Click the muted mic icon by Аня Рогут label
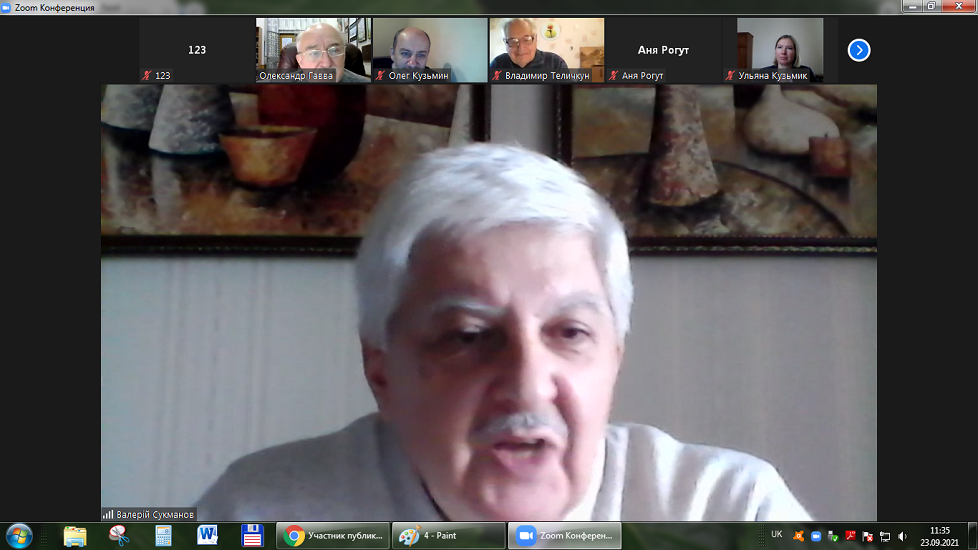978x550 pixels. 614,75
